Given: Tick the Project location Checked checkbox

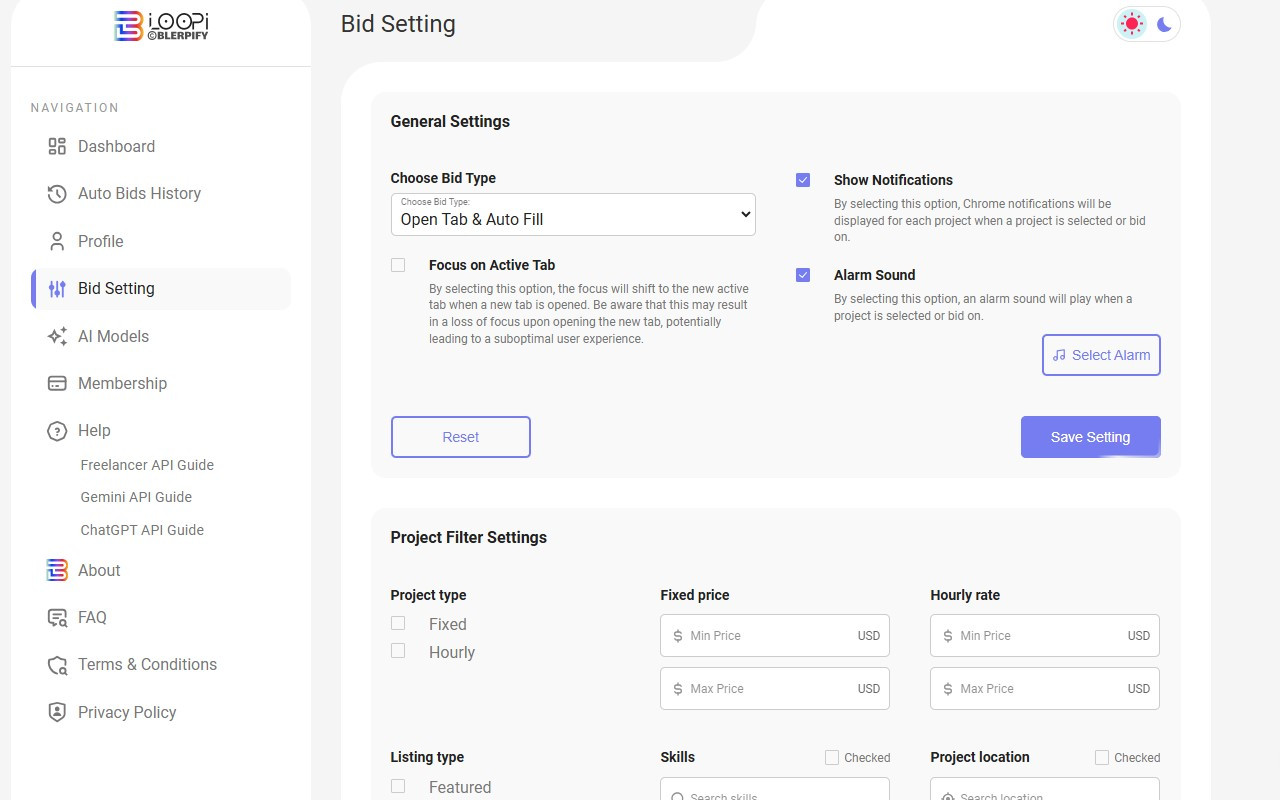Looking at the screenshot, I should 1102,758.
